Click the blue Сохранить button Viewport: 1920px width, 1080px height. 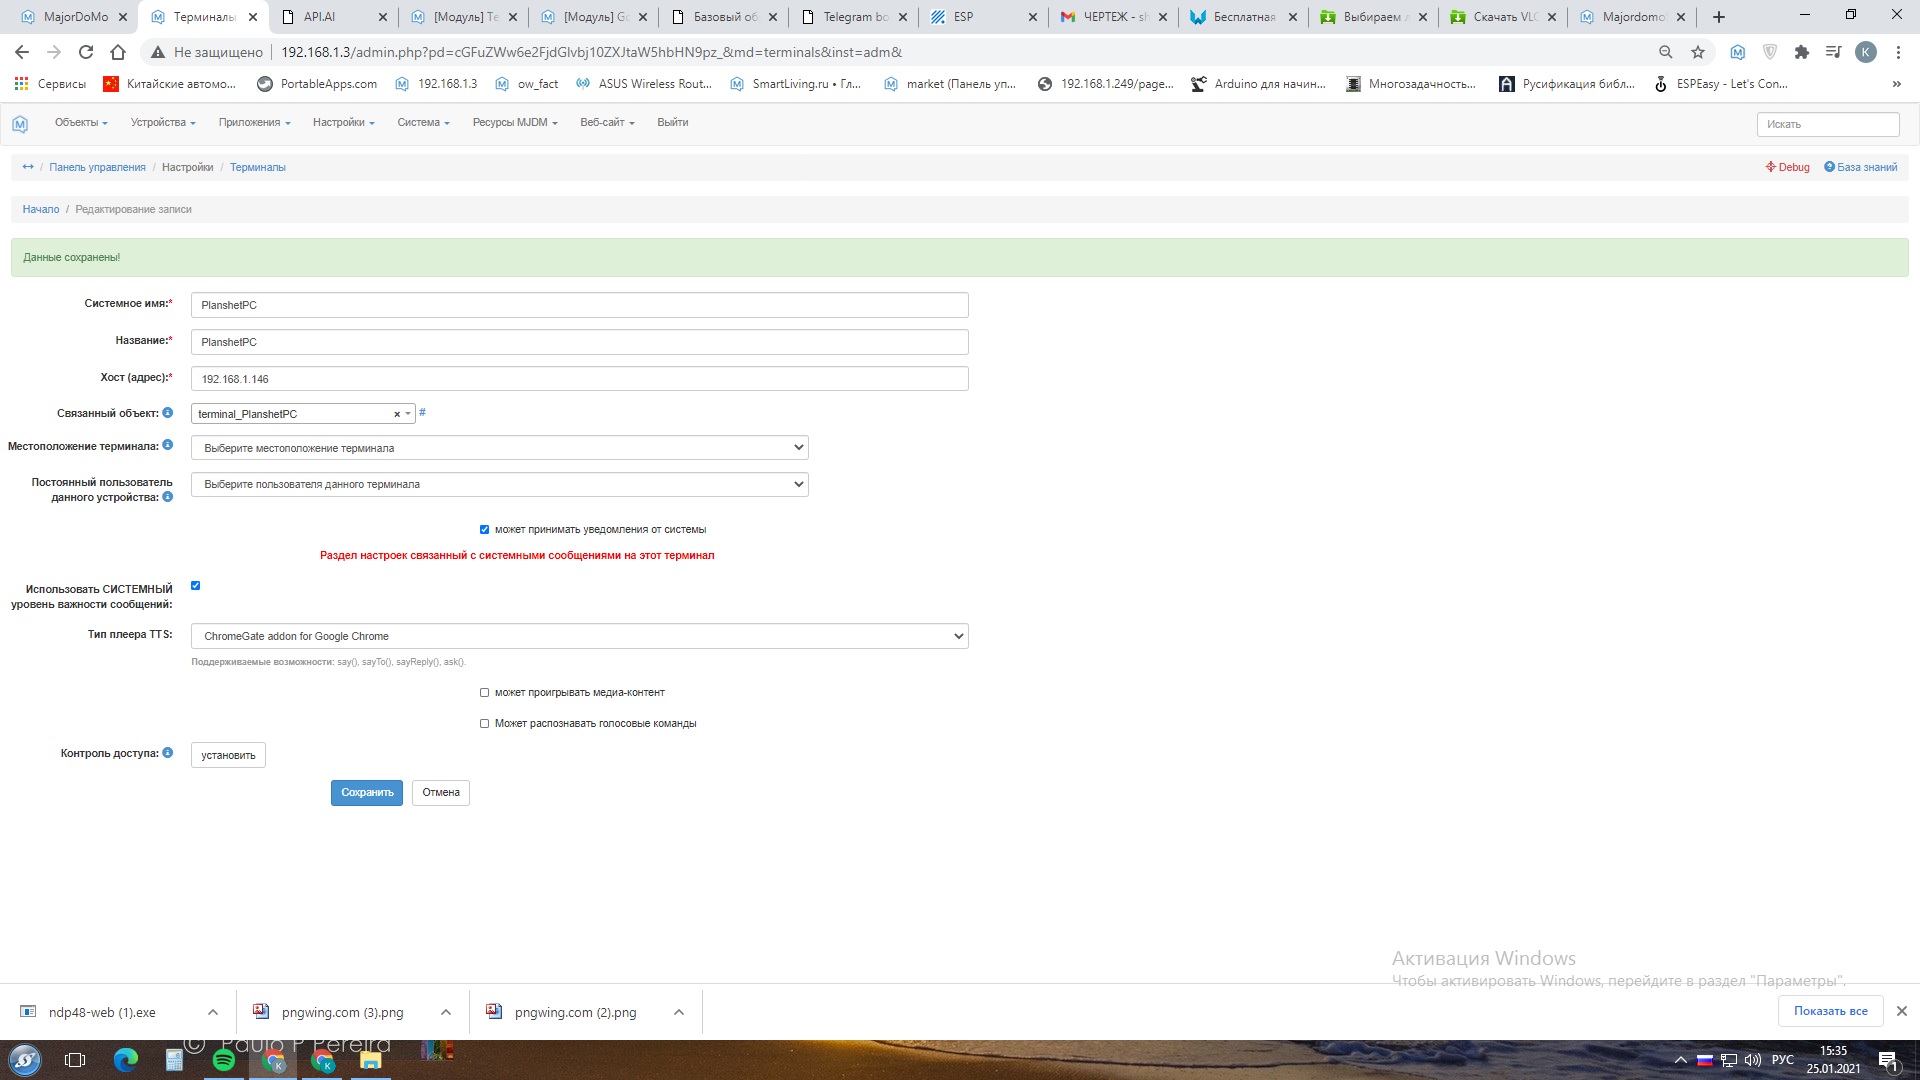[367, 793]
